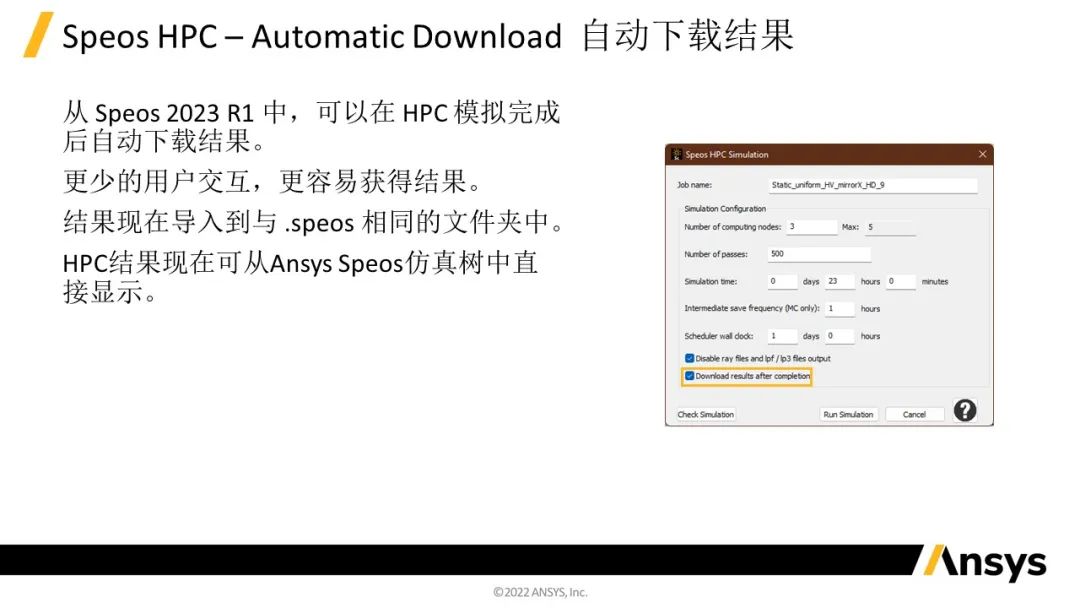Click the Speos HPC Simulation title bar icon
Viewport: 1080px width, 608px height.
point(677,153)
